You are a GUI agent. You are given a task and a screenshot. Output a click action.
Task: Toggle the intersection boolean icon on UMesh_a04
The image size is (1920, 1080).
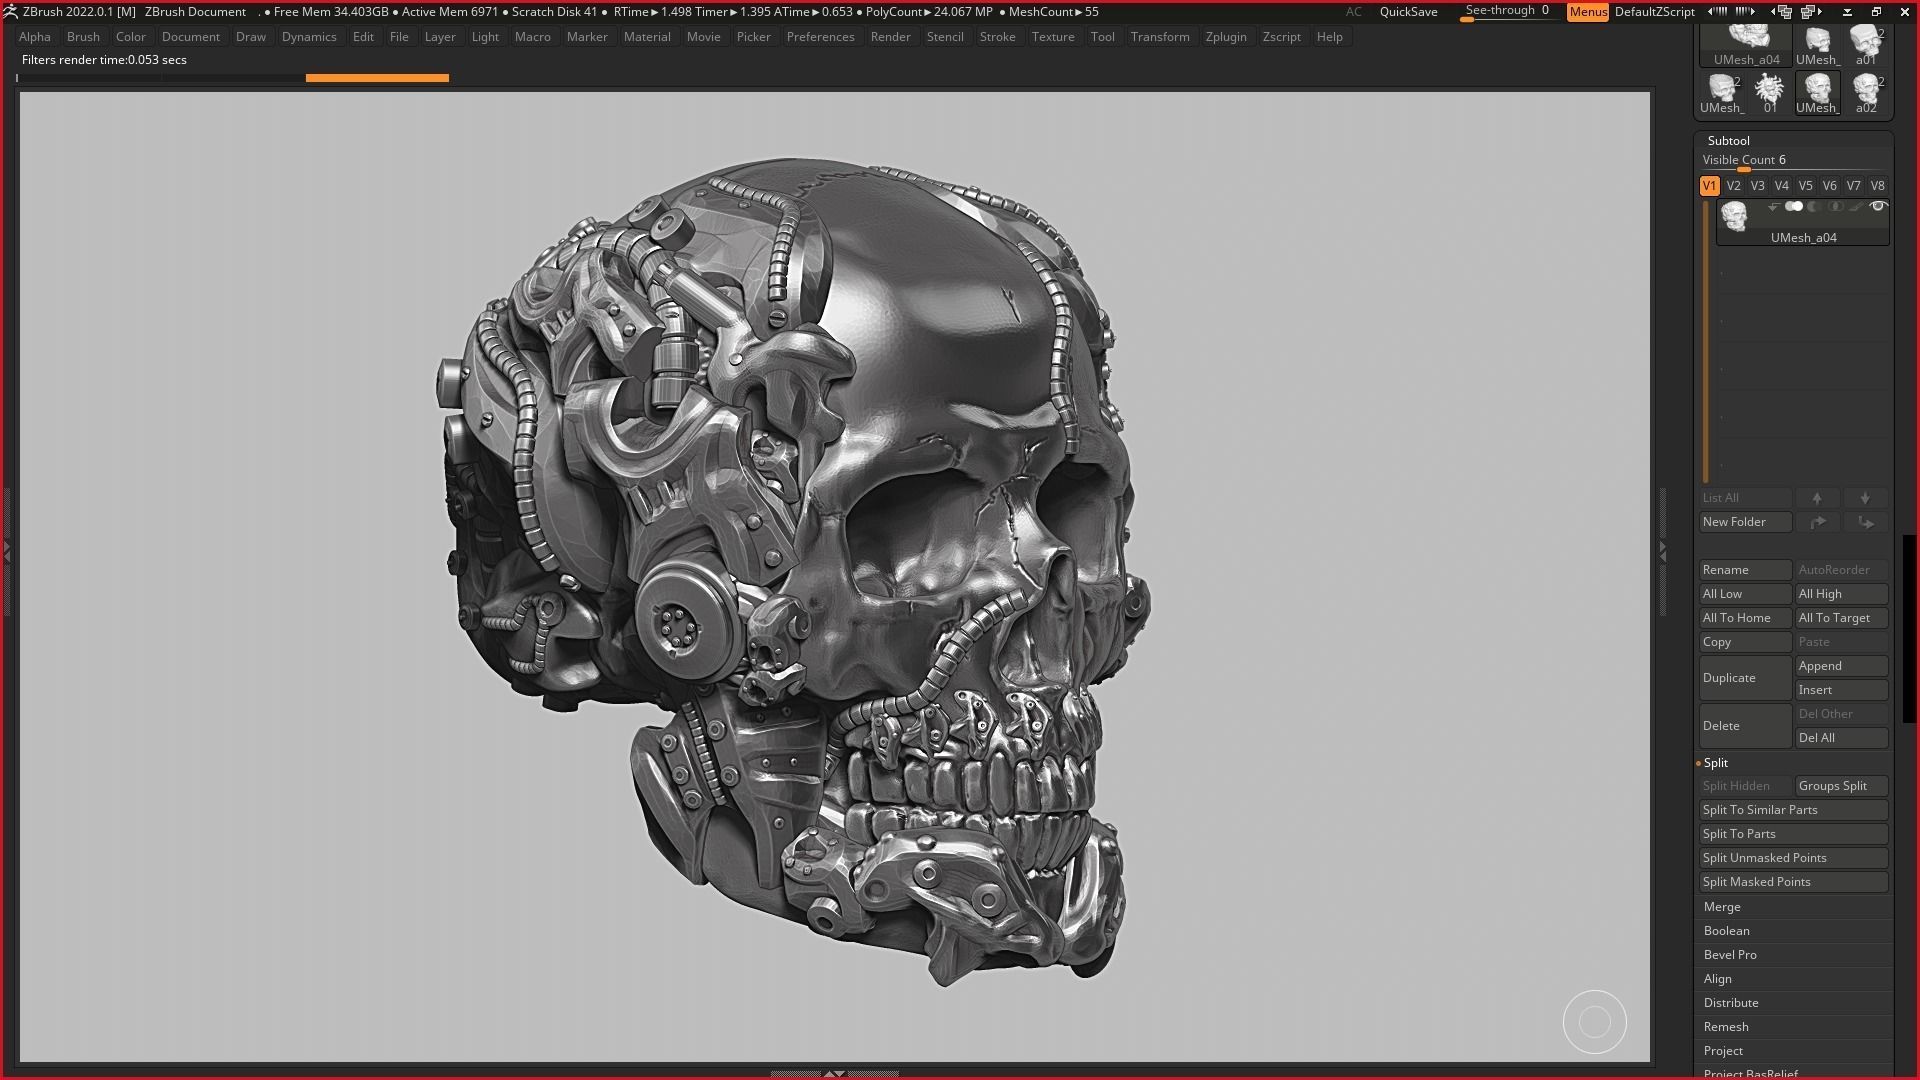(1835, 207)
